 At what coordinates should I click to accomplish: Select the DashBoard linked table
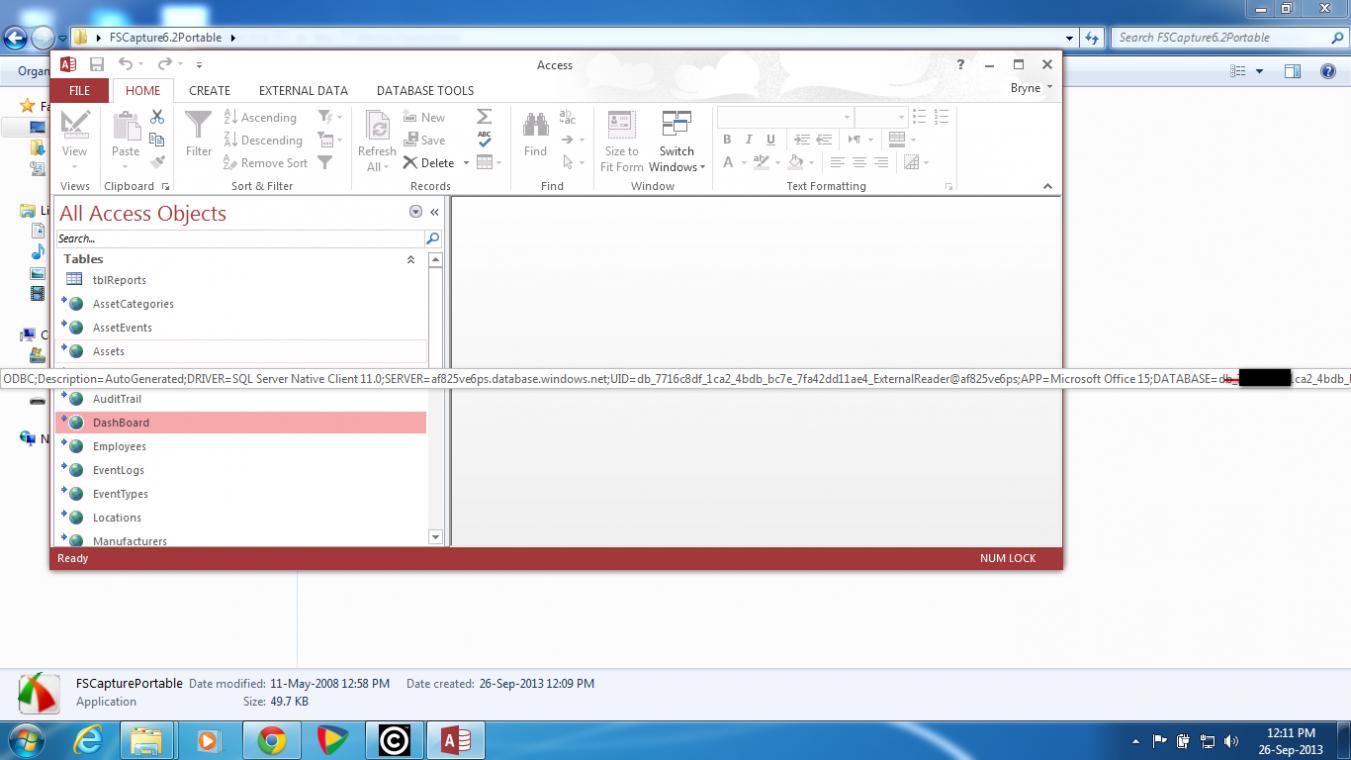pyautogui.click(x=240, y=422)
